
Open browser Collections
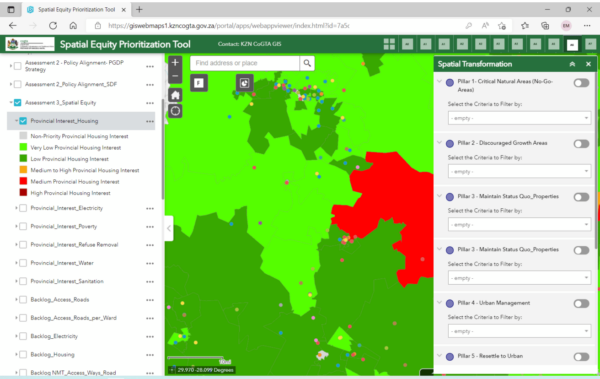point(545,26)
